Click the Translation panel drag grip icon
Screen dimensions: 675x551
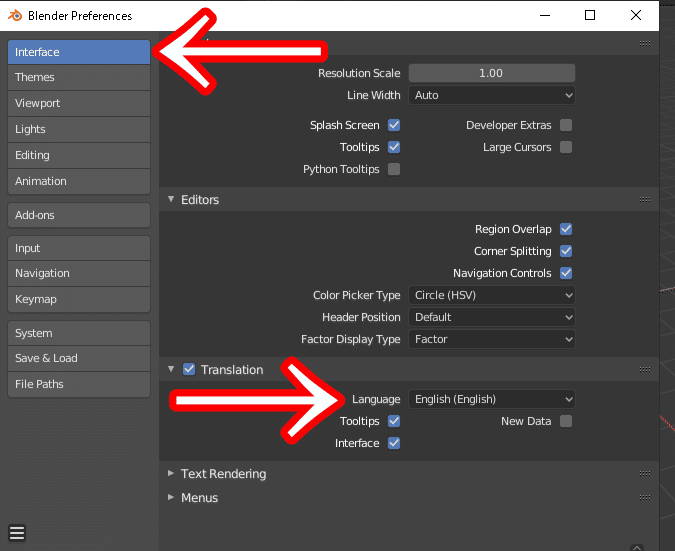[x=645, y=370]
